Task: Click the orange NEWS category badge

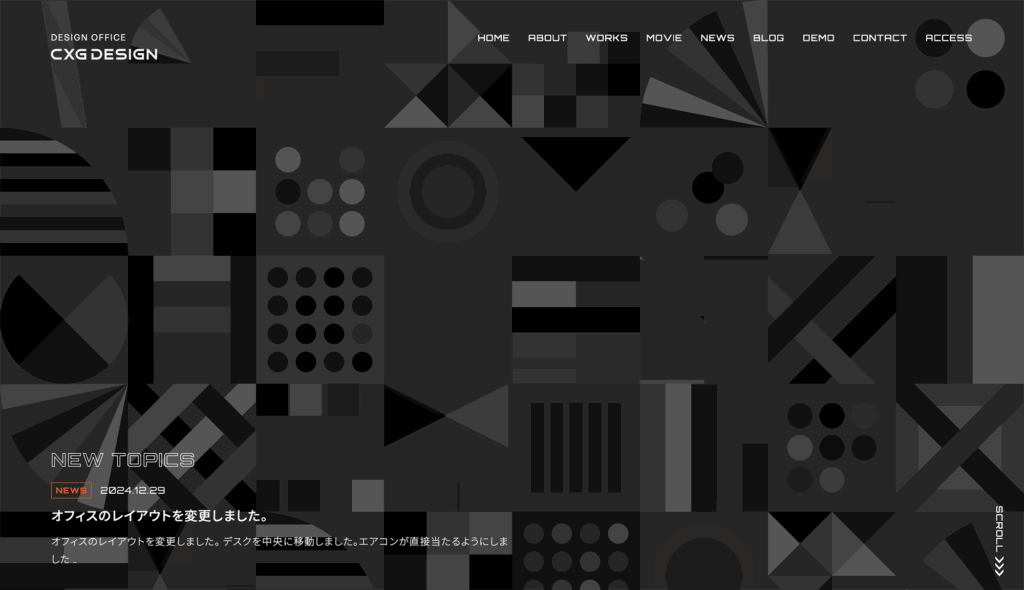Action: [x=71, y=490]
